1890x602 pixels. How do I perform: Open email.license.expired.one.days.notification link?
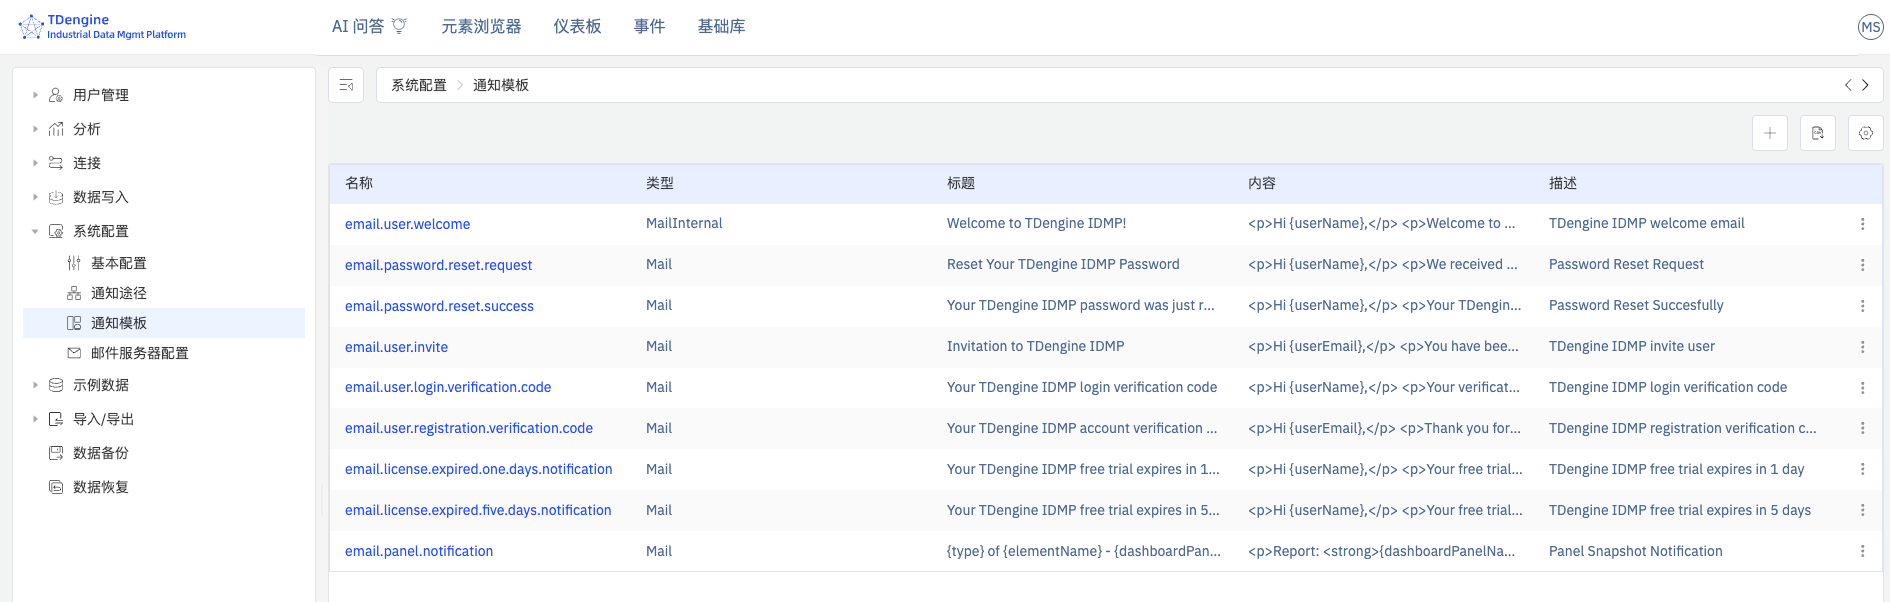click(x=479, y=469)
